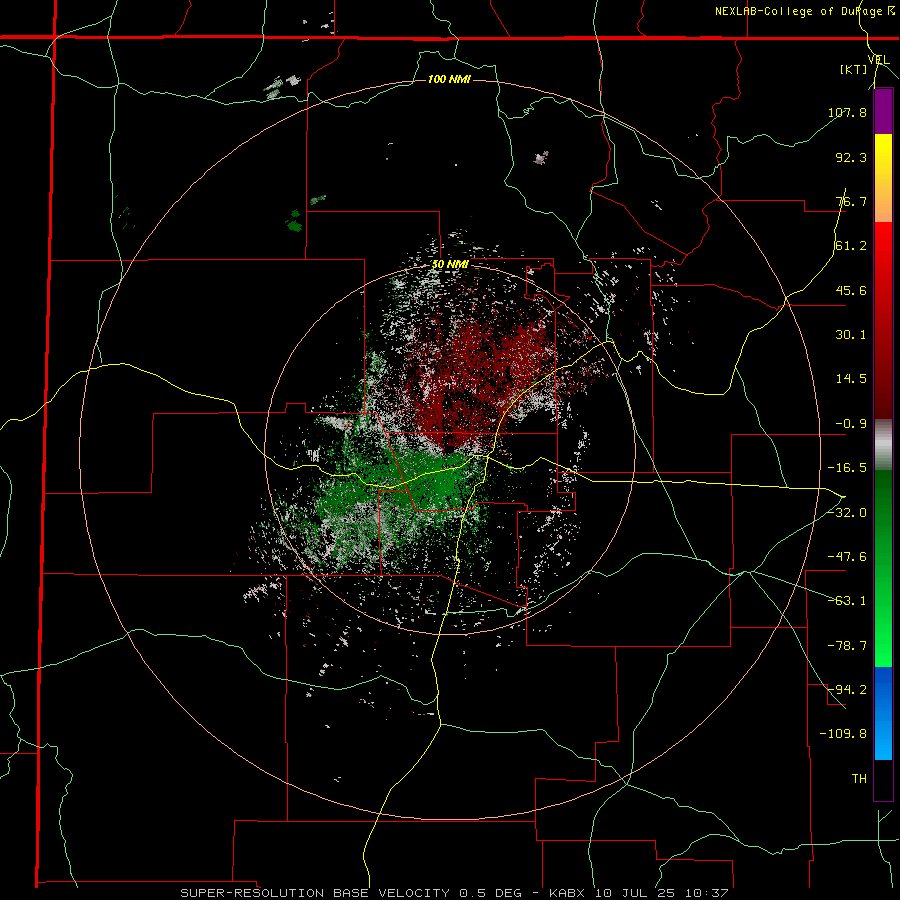Click the VEL legend title

point(879,59)
